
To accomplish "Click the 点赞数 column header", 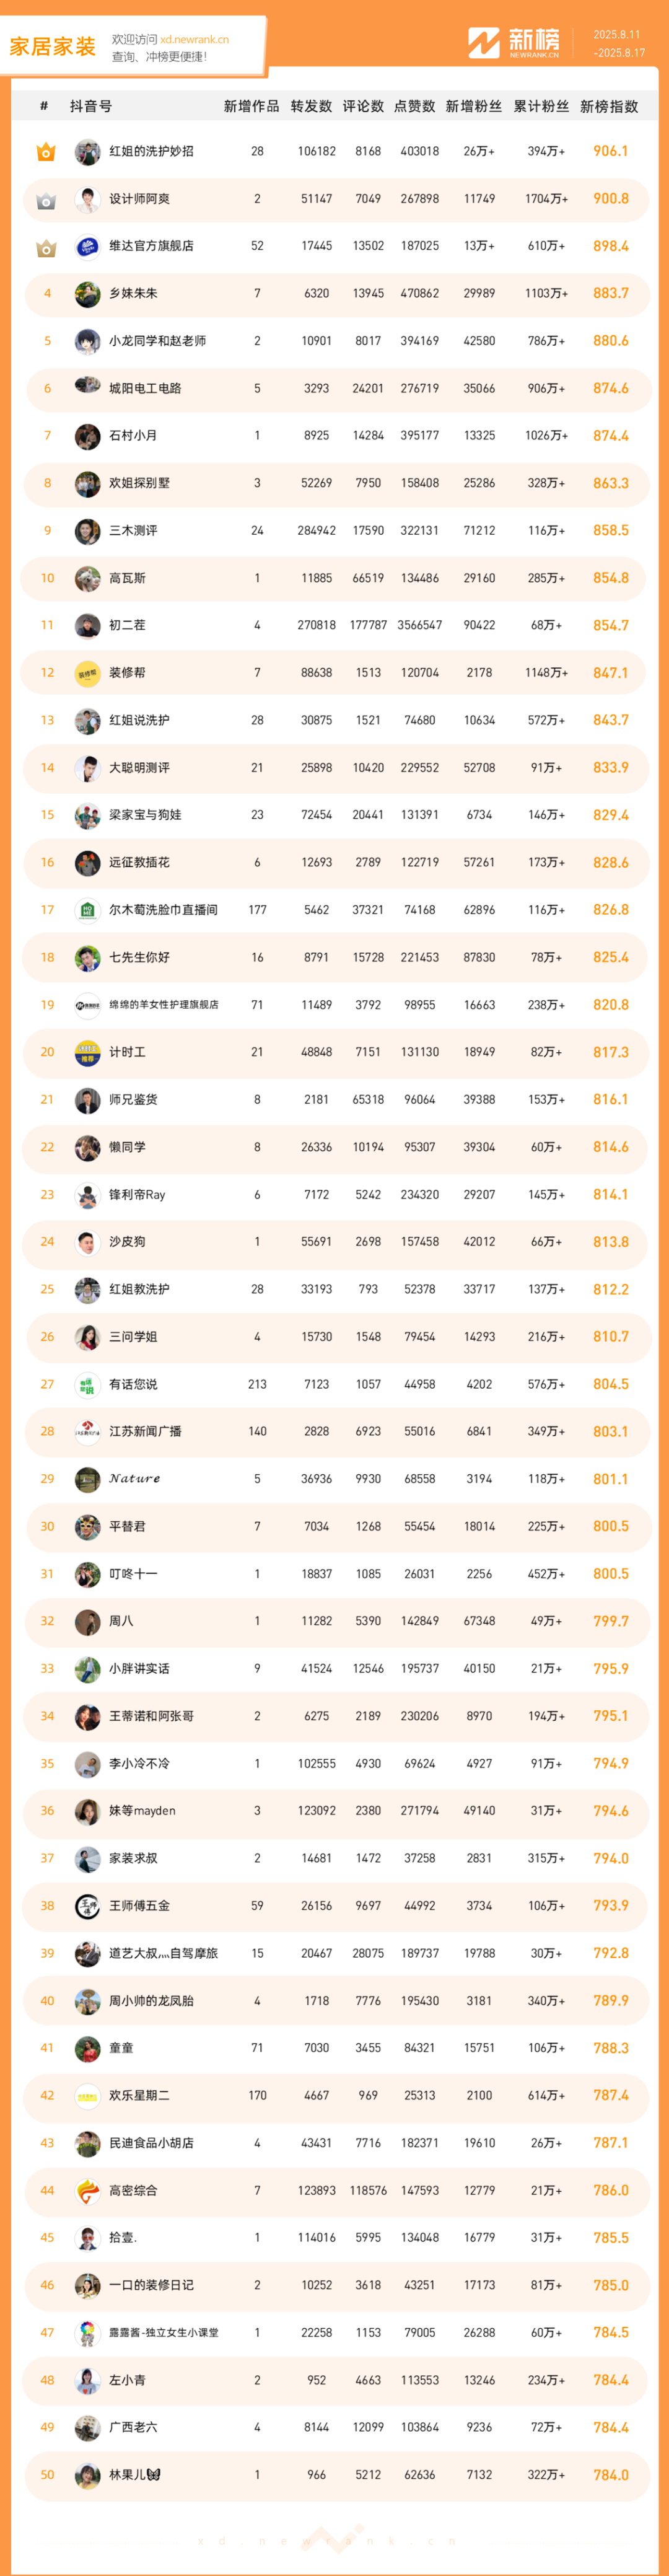I will tap(414, 106).
